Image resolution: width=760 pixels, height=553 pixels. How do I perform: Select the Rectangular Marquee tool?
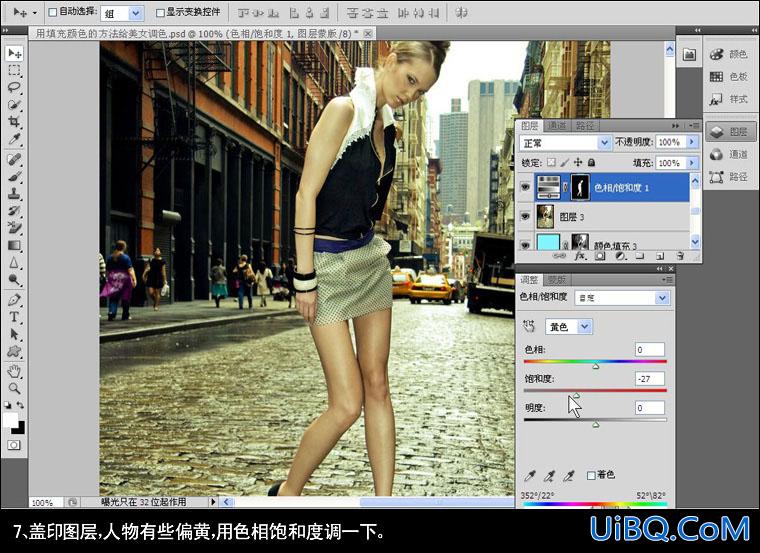pos(15,70)
